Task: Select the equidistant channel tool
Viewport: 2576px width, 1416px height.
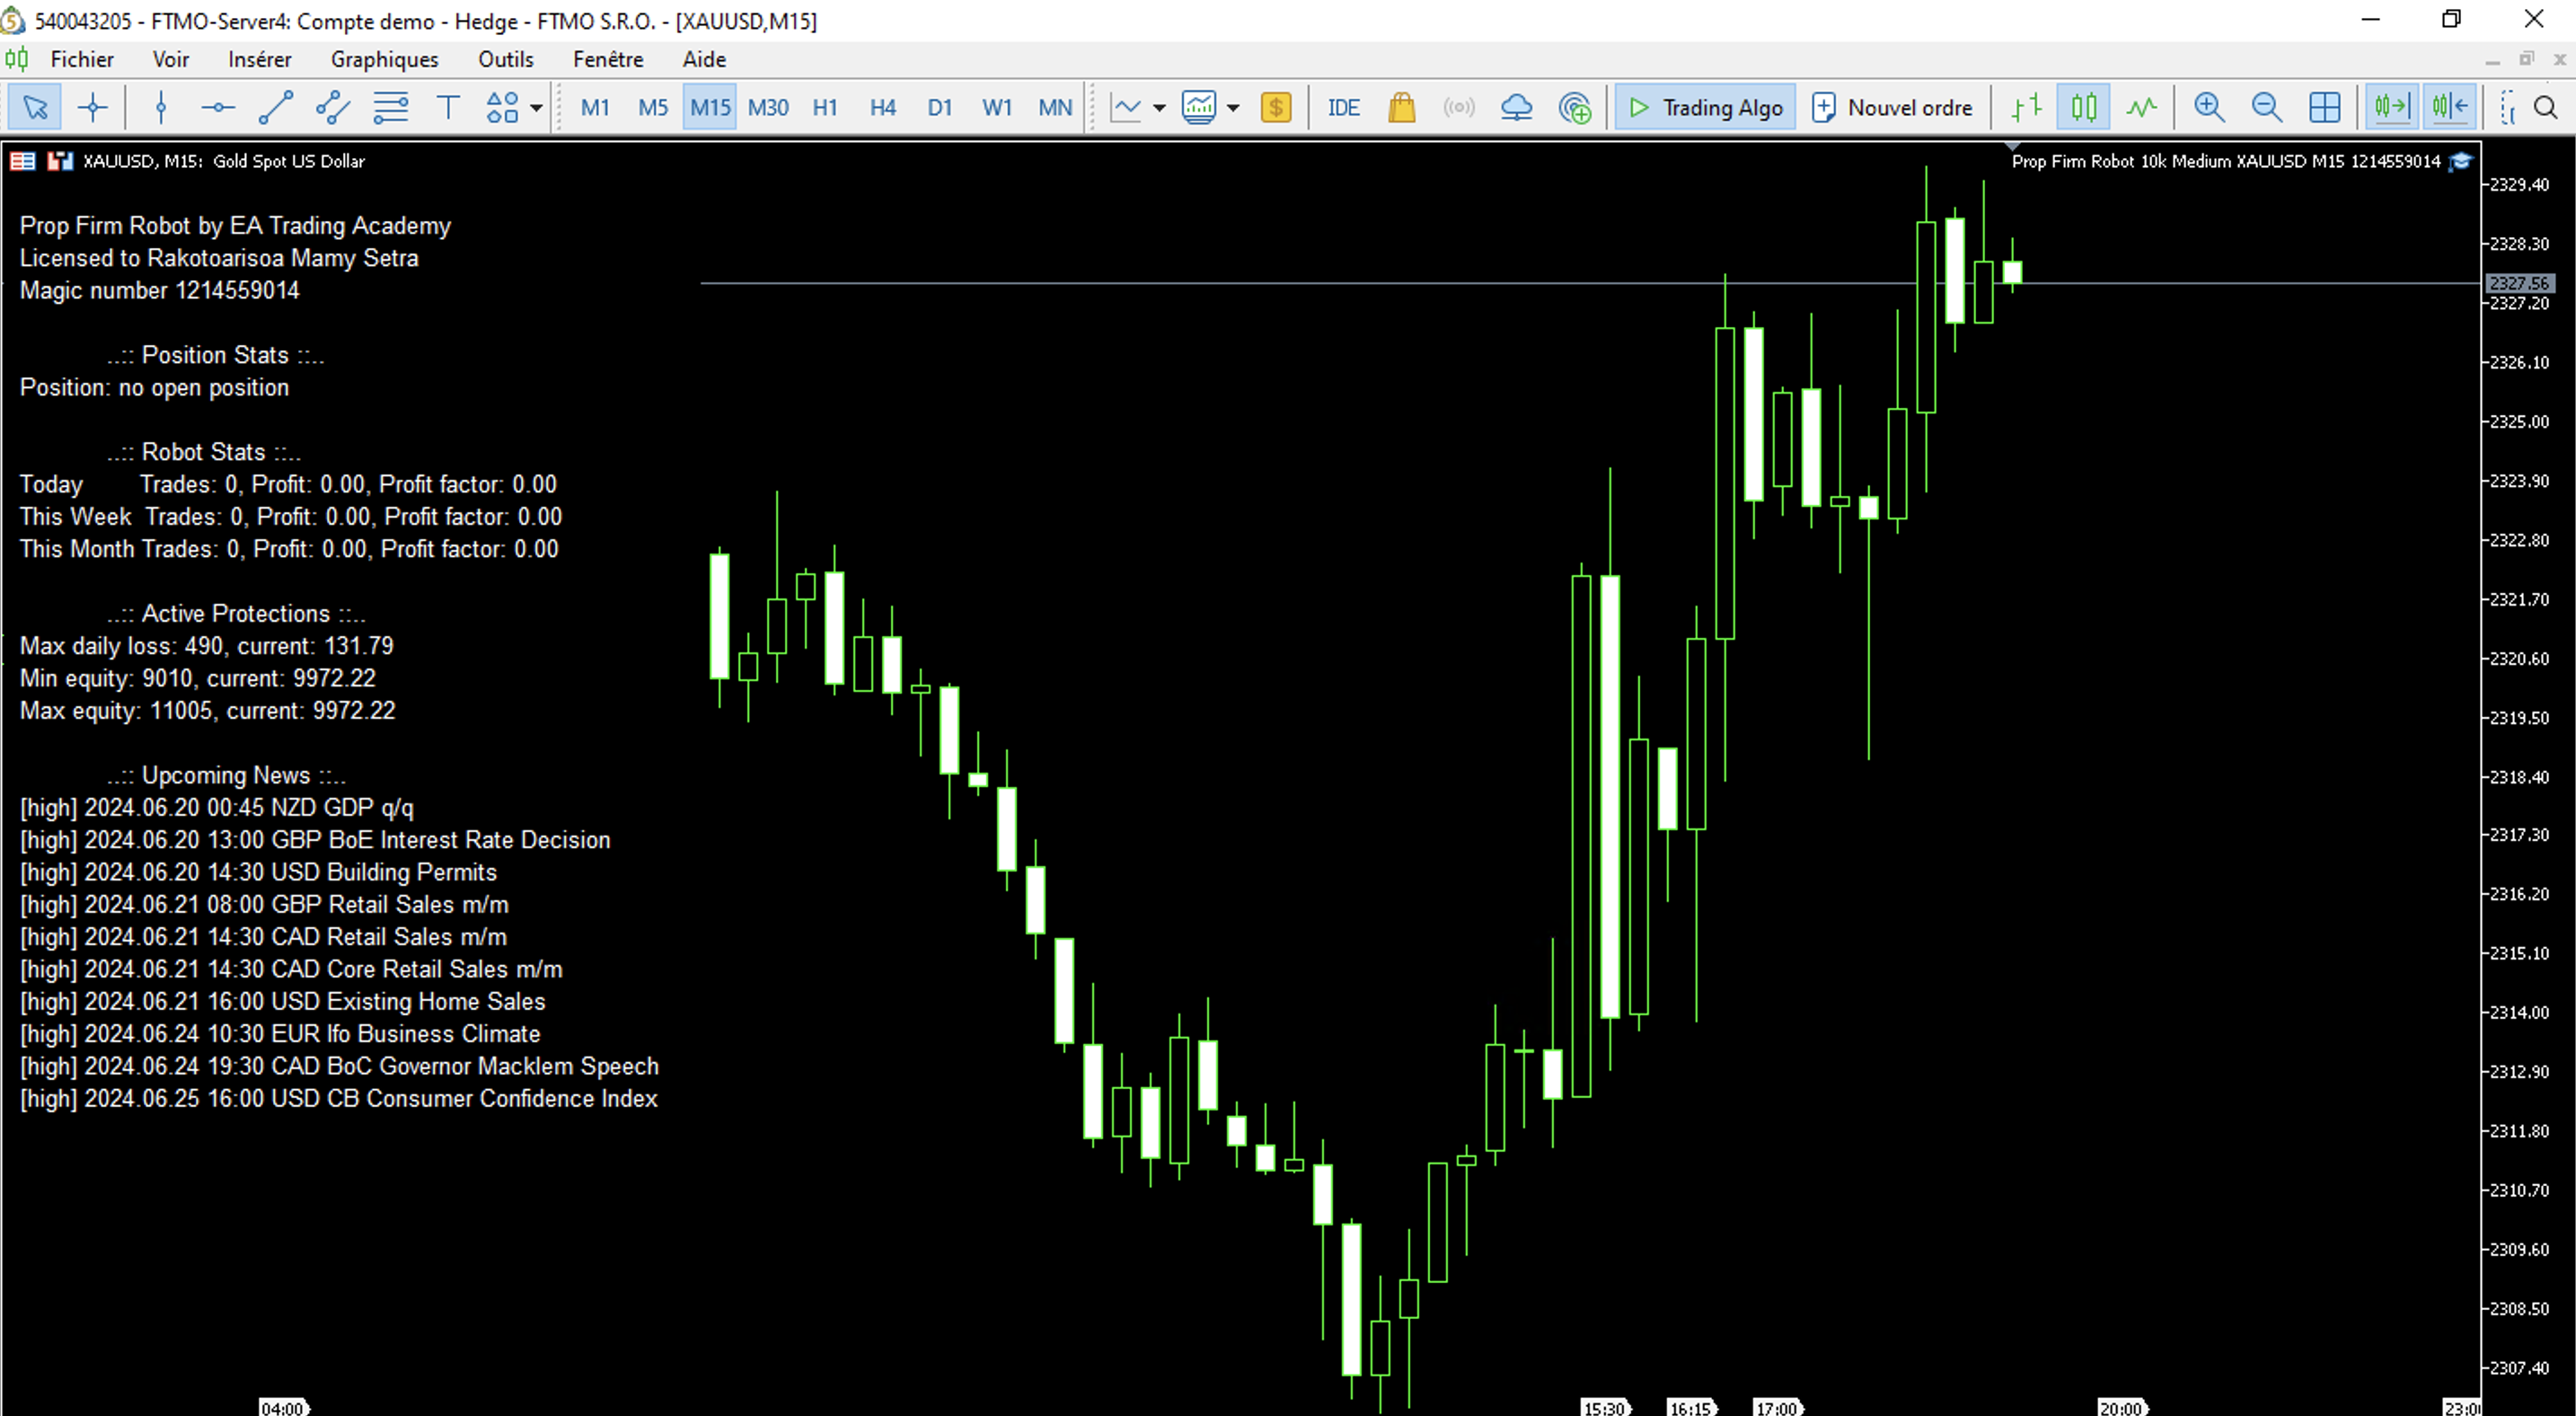Action: click(333, 107)
